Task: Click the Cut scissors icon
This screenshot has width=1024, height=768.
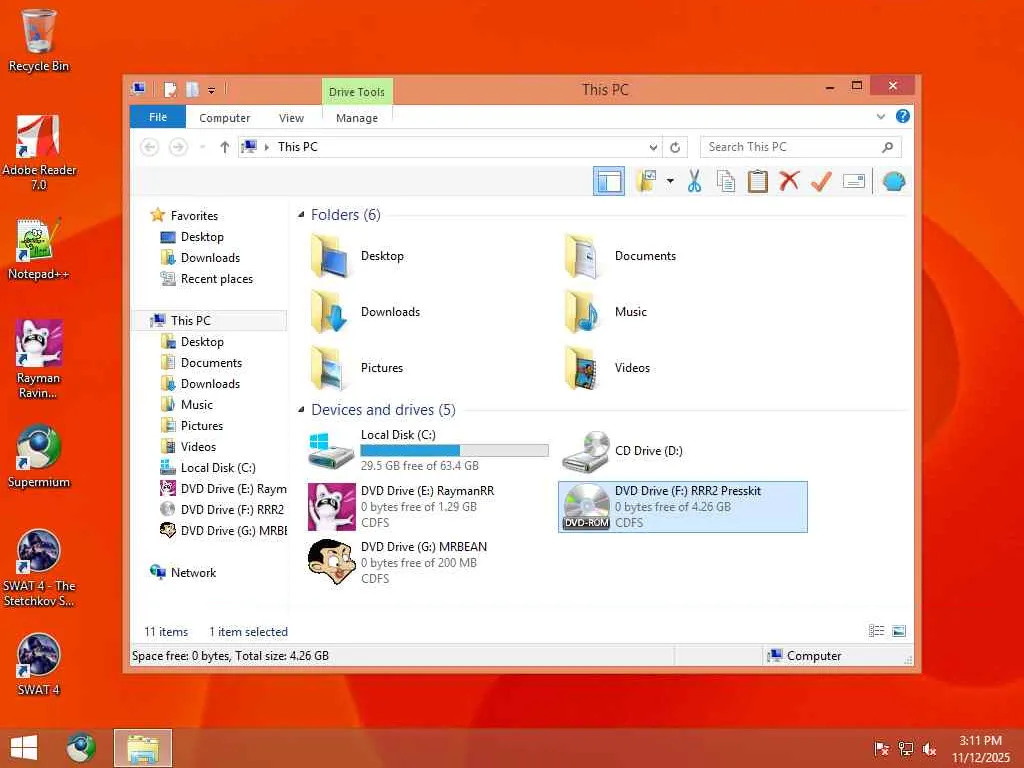Action: point(694,181)
